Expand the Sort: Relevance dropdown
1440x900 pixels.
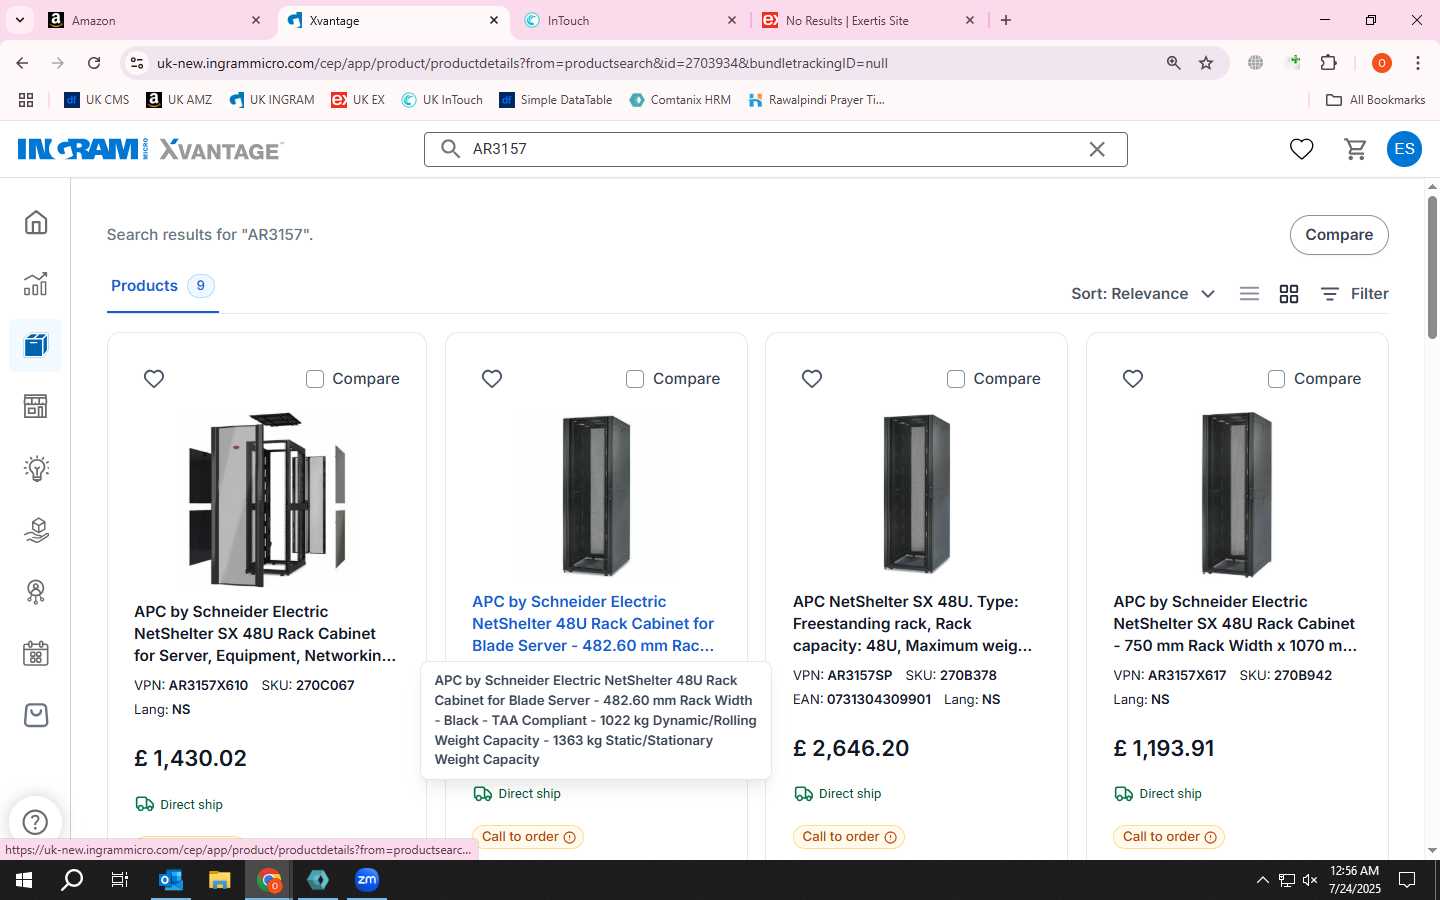(x=1143, y=294)
